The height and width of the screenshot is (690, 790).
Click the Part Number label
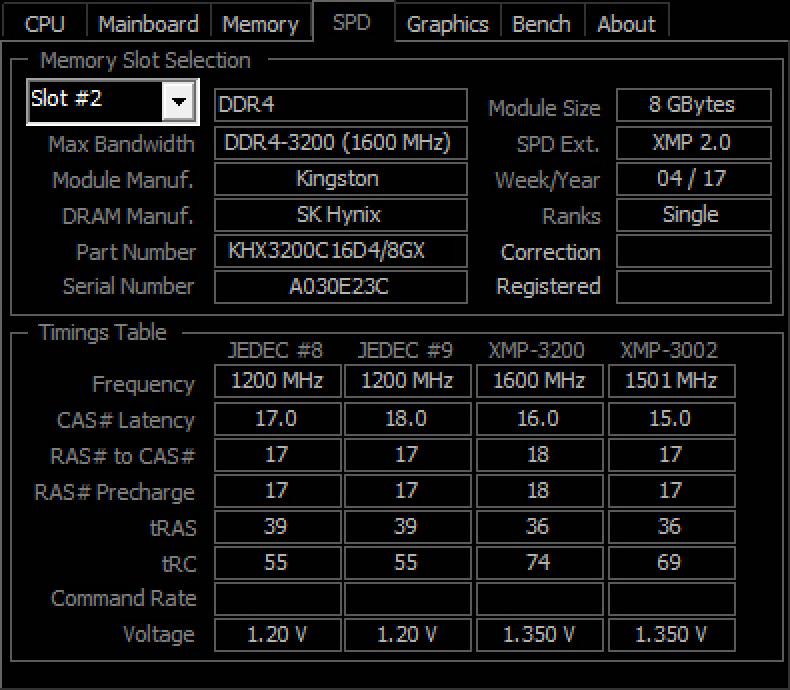[x=136, y=252]
